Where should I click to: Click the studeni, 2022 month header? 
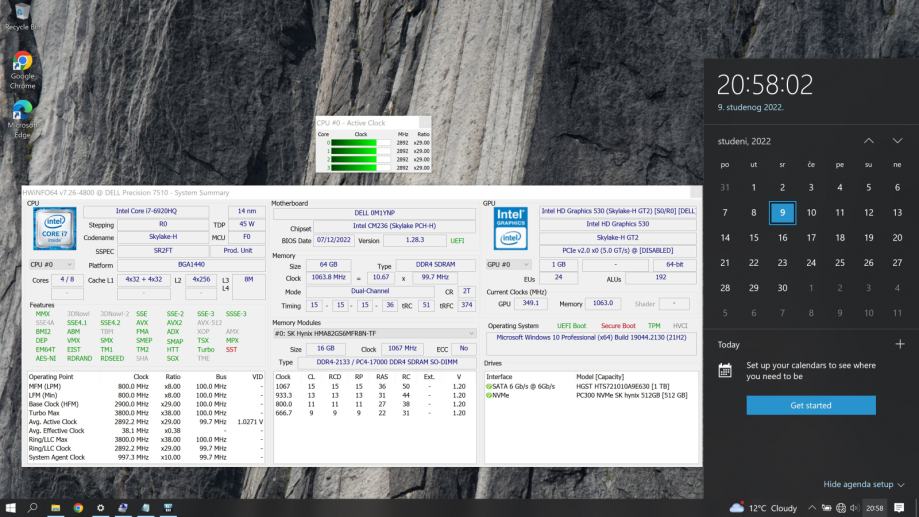point(746,141)
